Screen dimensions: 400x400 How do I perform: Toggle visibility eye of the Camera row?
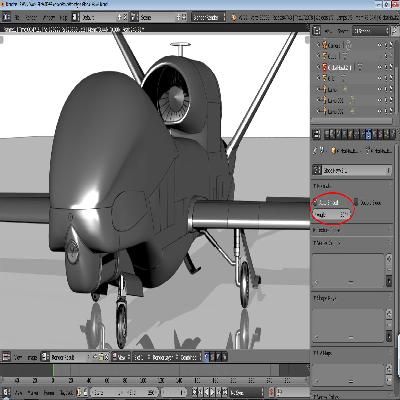(x=380, y=45)
